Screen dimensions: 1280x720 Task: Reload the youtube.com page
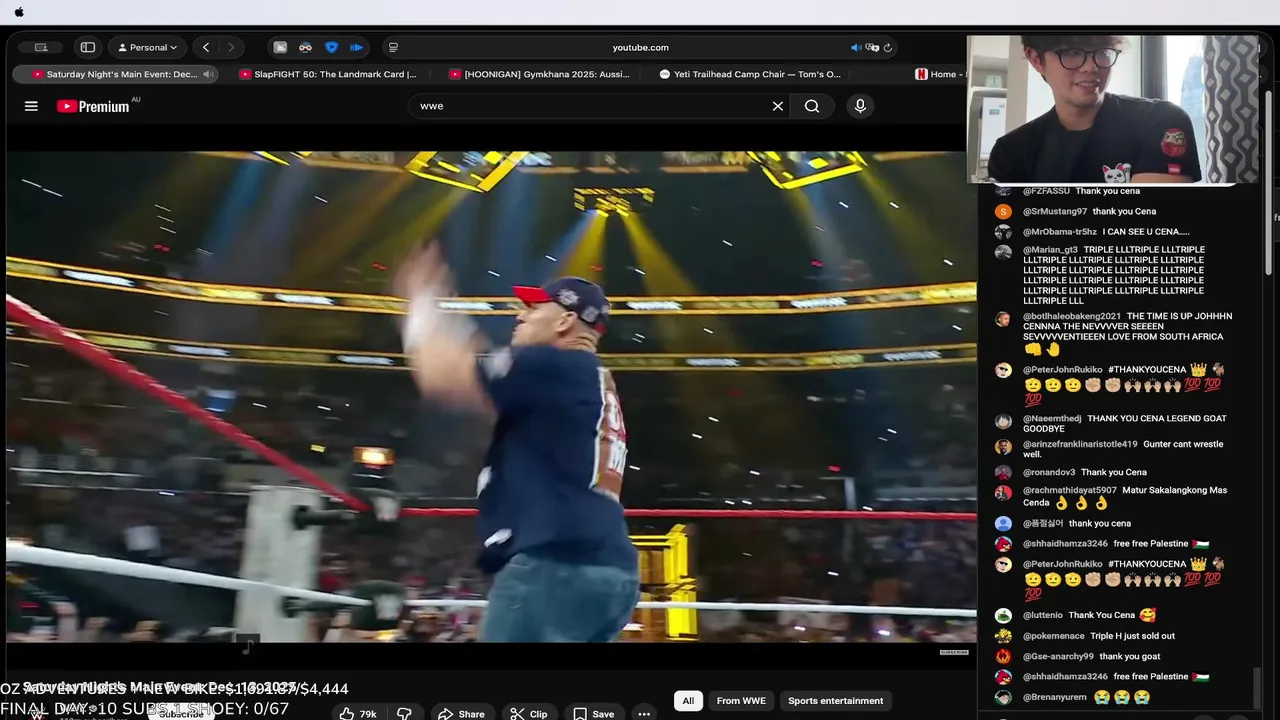pyautogui.click(x=887, y=47)
